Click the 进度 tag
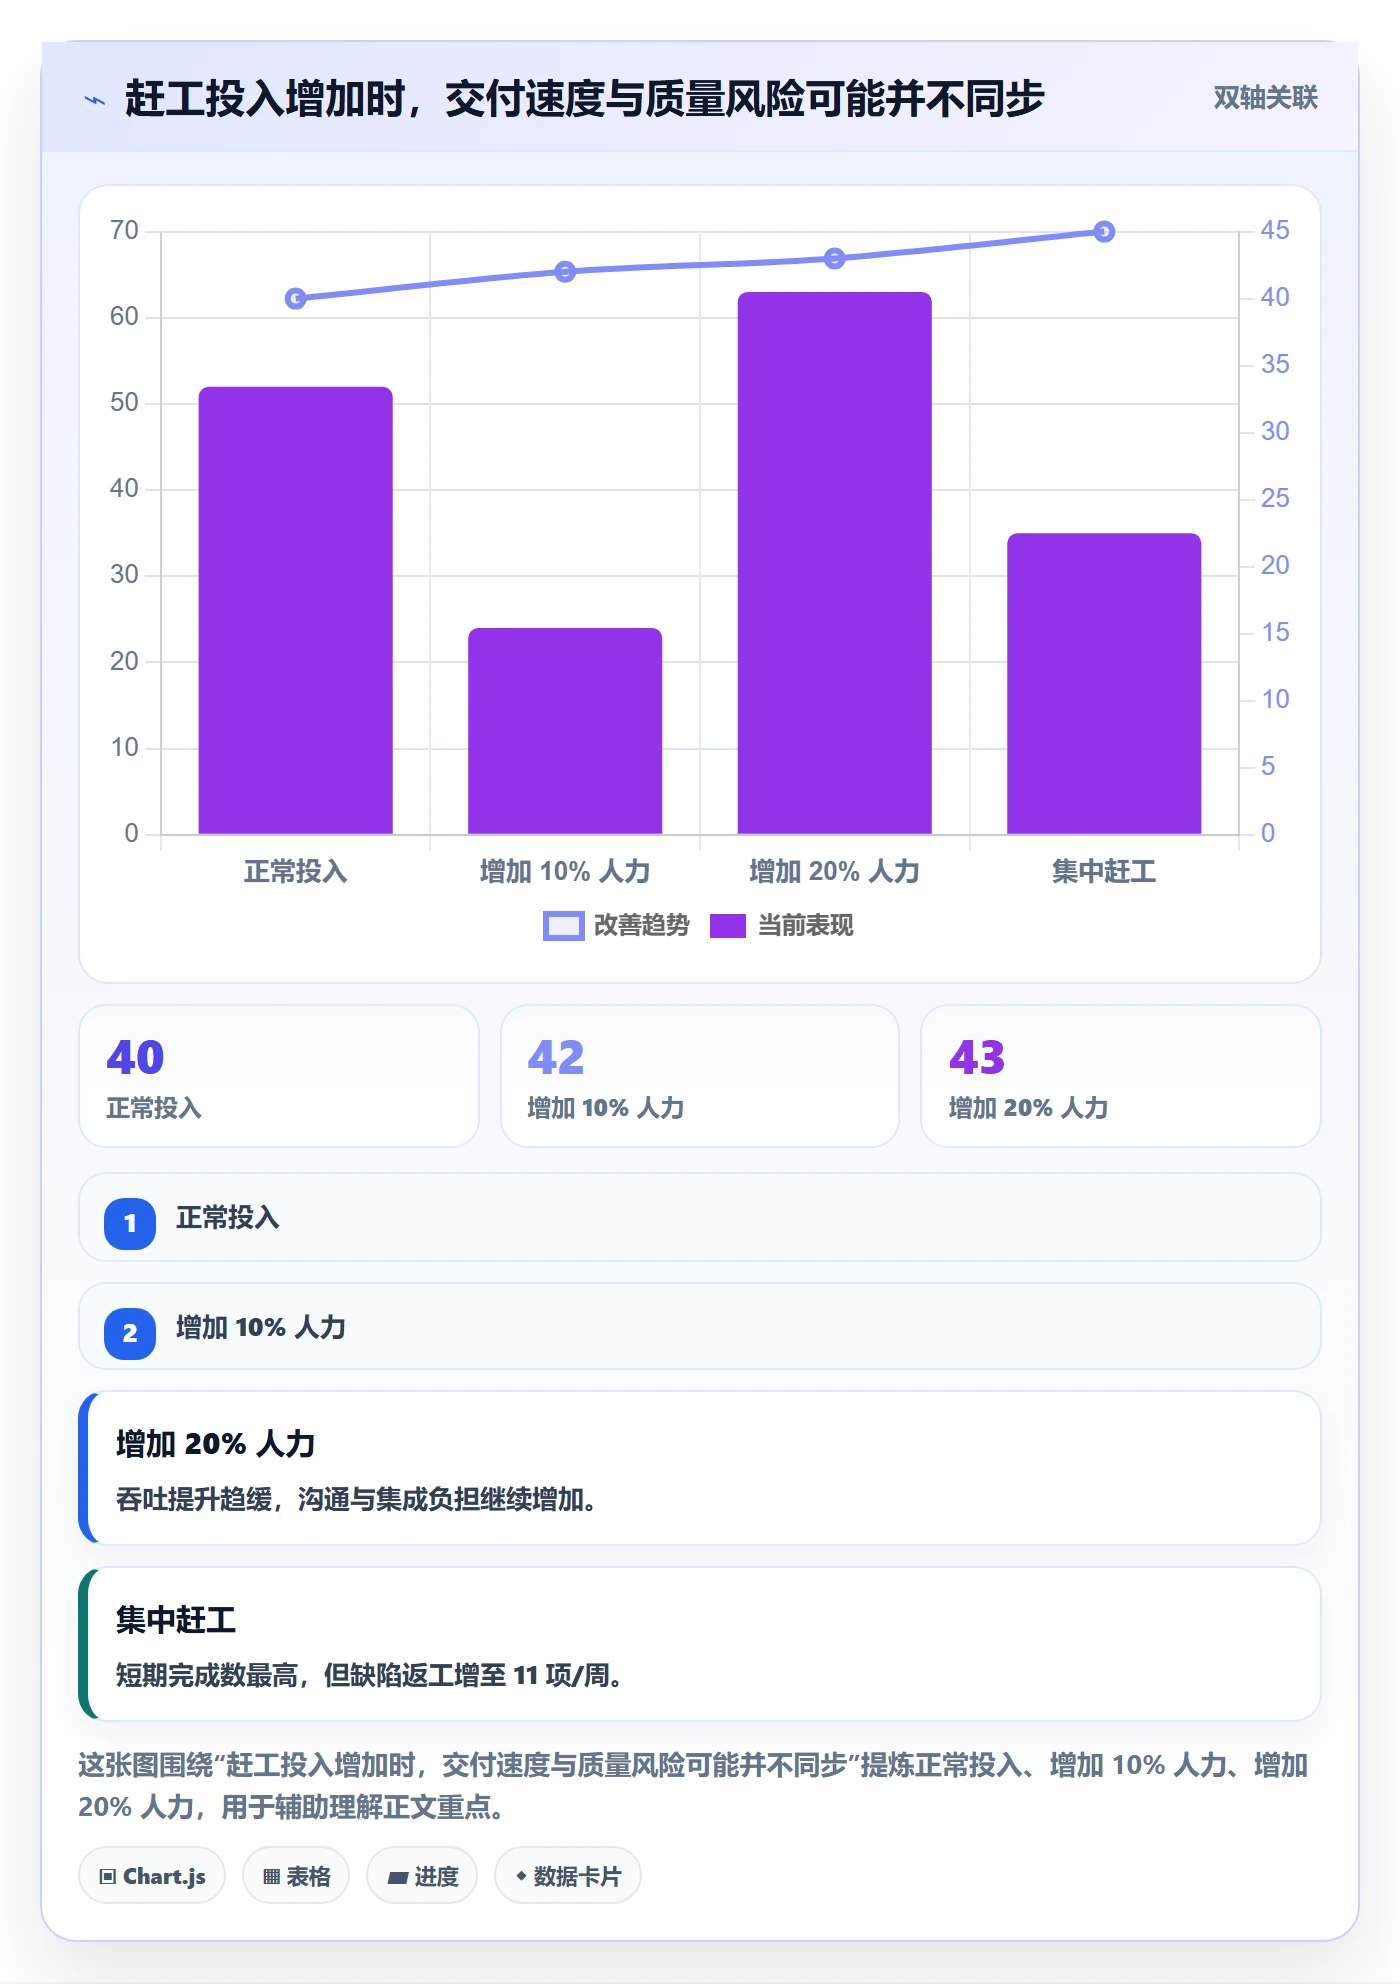The image size is (1400, 1984). (422, 1876)
